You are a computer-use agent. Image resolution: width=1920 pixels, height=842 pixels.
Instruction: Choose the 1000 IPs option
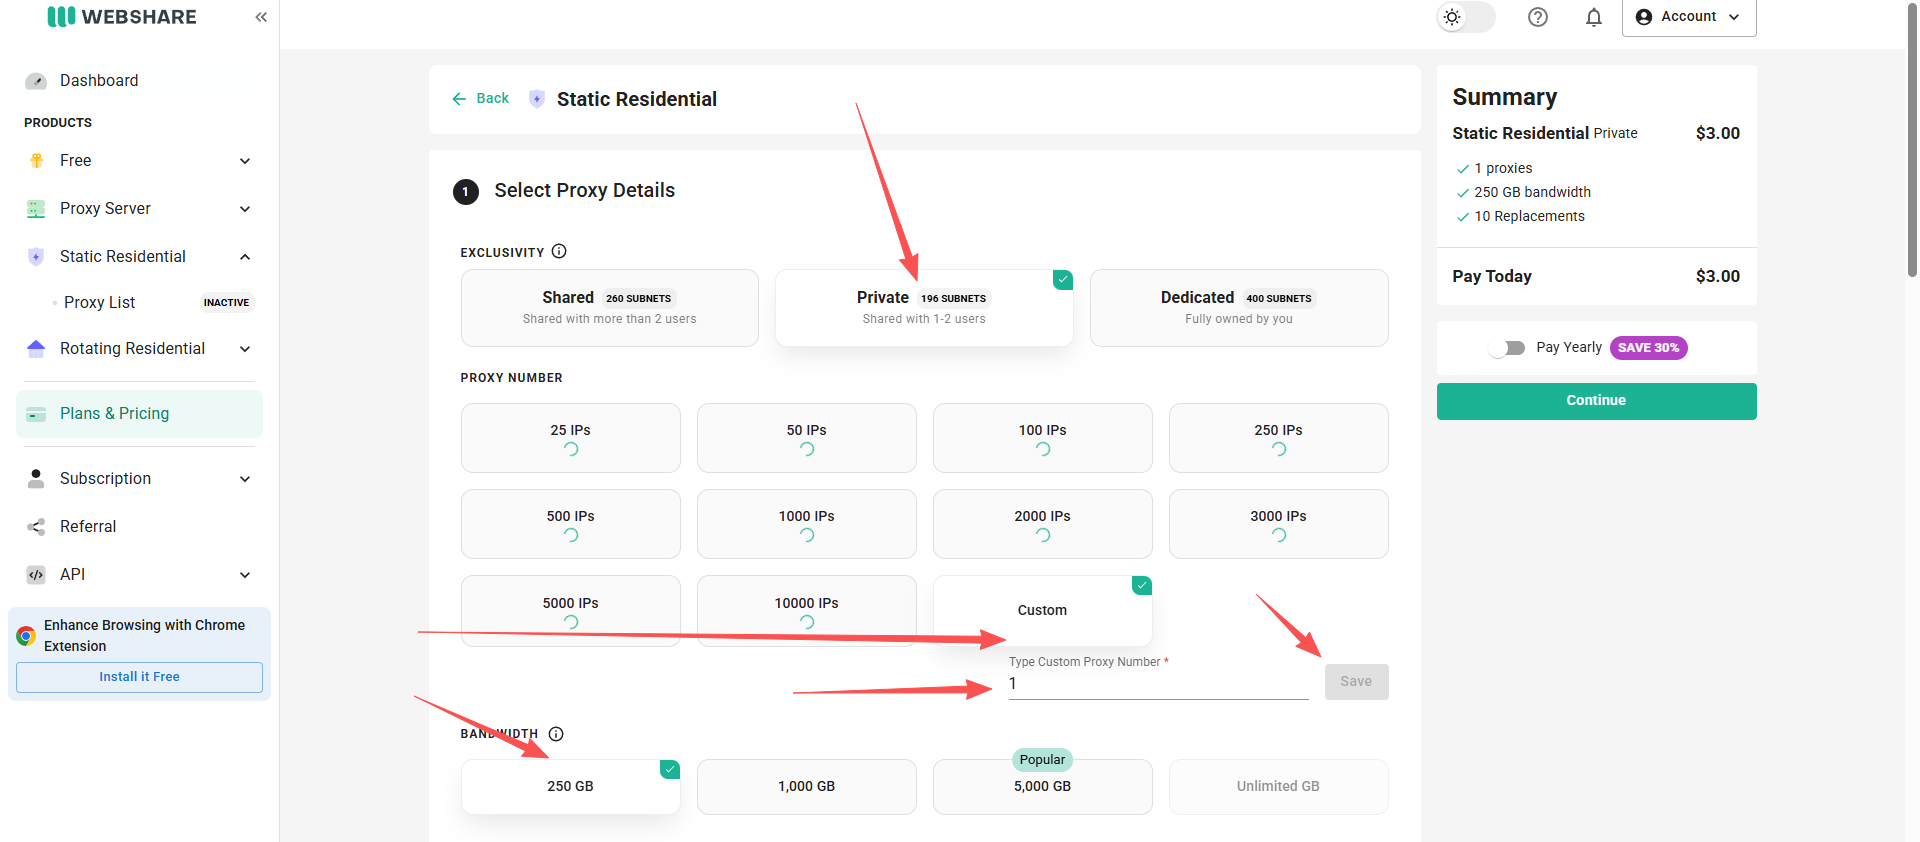point(807,524)
